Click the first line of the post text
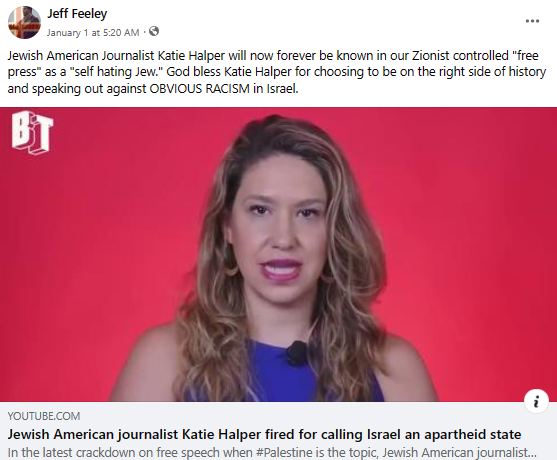Viewport: 557px width, 460px height. [273, 56]
